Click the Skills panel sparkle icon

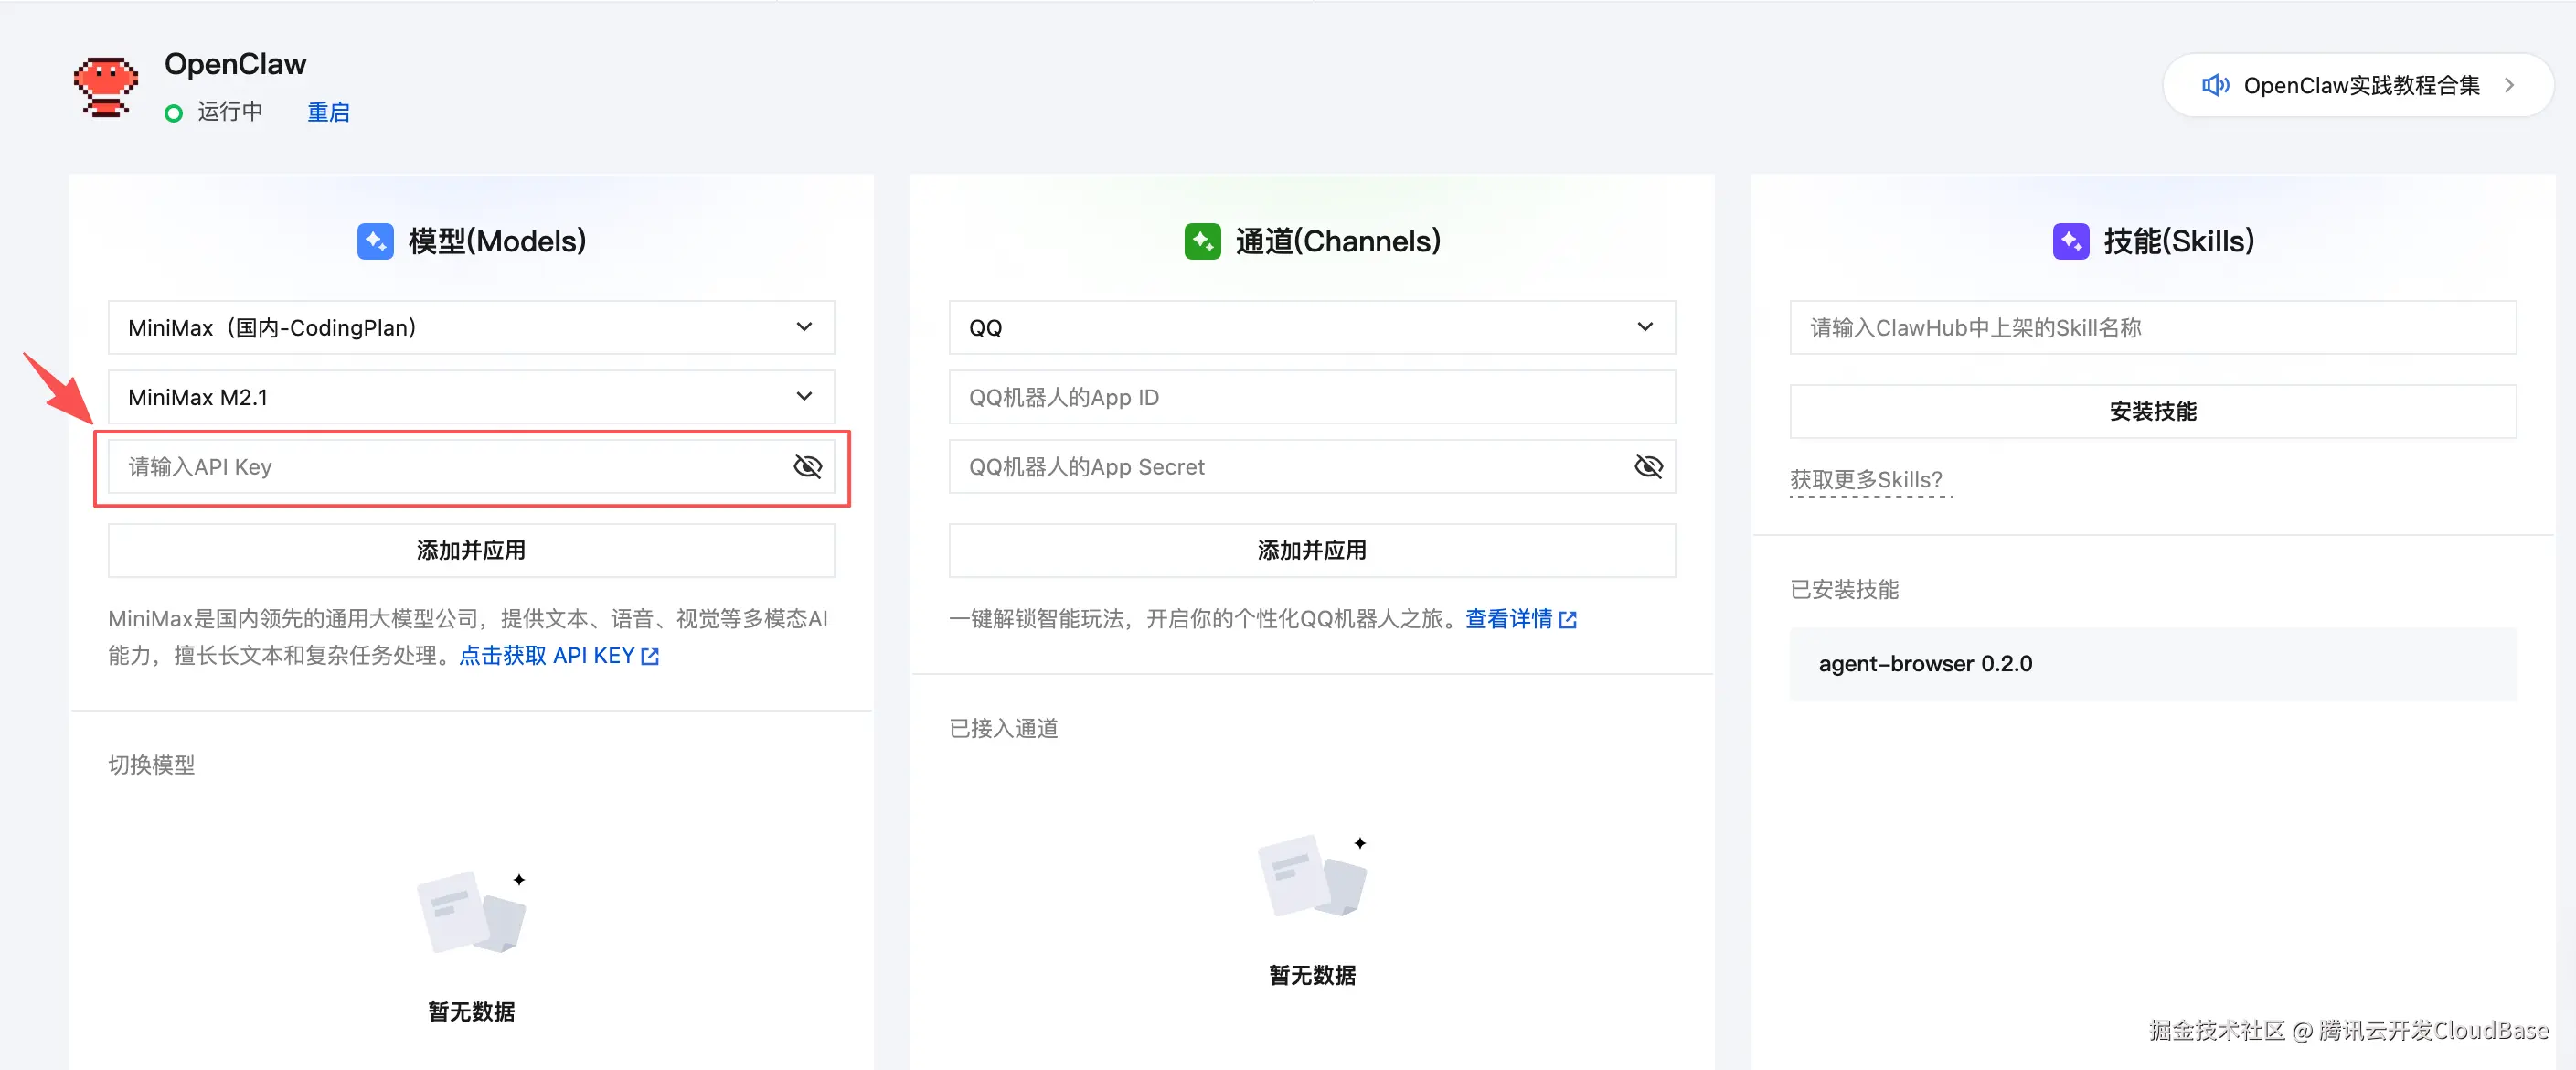point(2071,241)
